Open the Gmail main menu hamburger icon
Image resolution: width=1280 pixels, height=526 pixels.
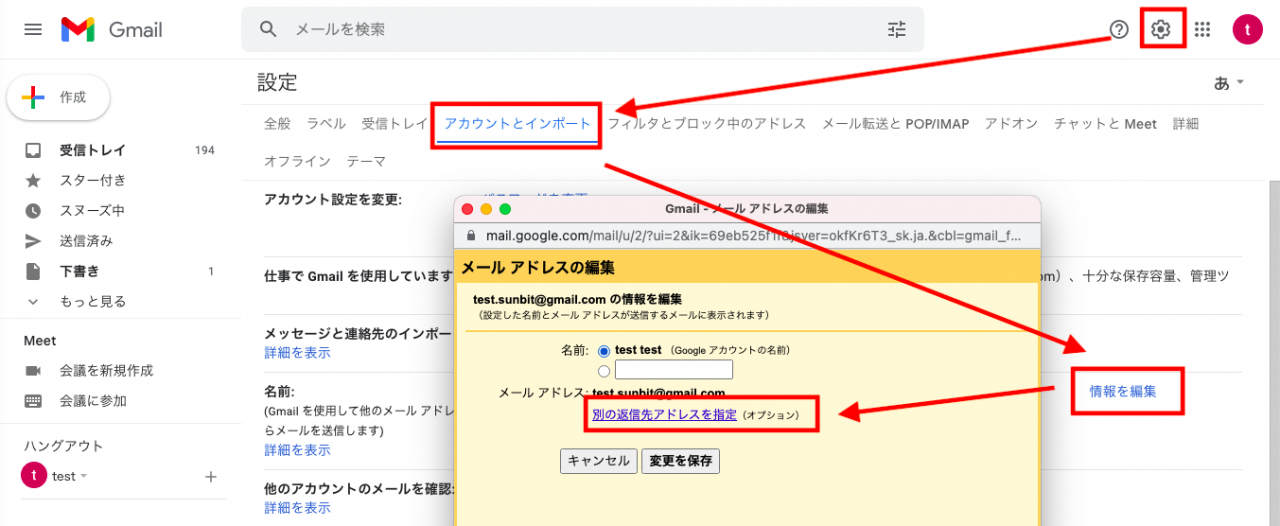pos(33,29)
